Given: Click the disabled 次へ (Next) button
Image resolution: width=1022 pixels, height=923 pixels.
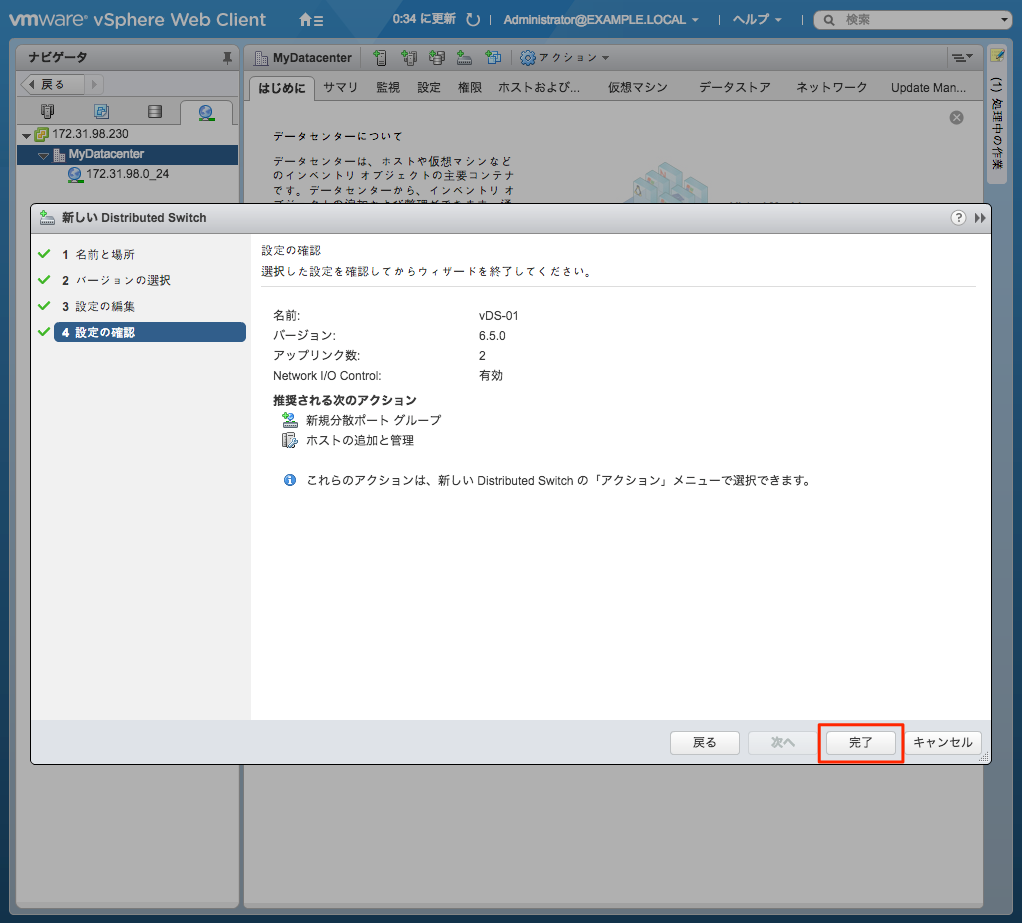Looking at the screenshot, I should coord(783,742).
